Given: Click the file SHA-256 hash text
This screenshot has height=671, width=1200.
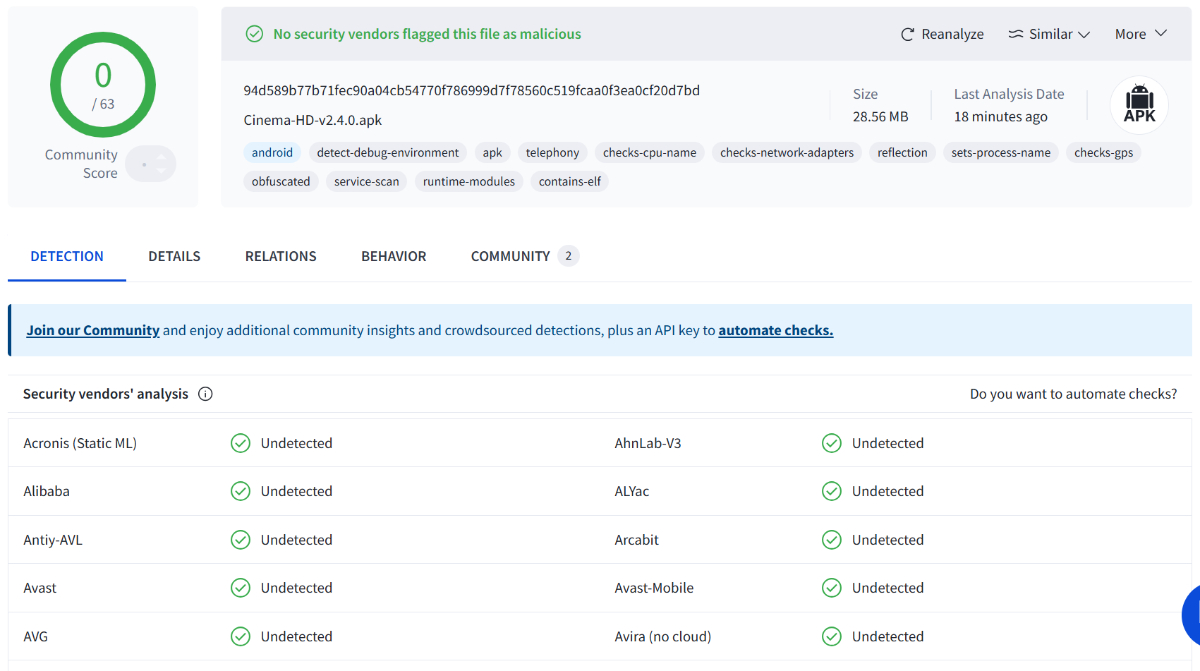Looking at the screenshot, I should tap(472, 90).
